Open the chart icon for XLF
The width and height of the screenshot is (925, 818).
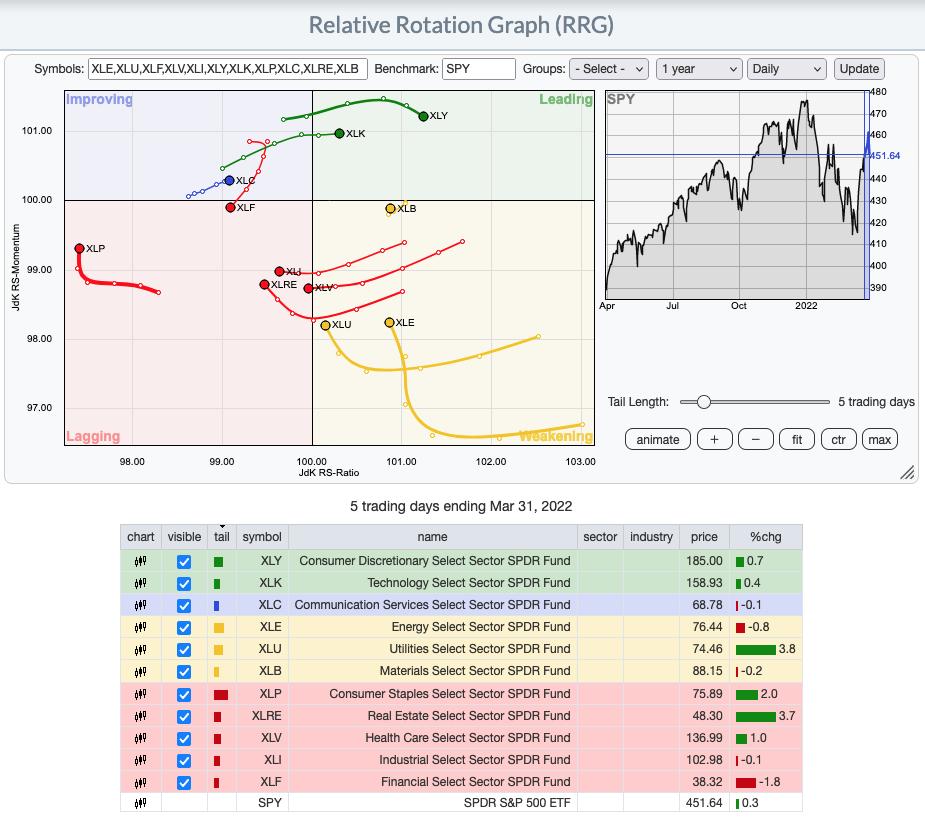(x=140, y=783)
